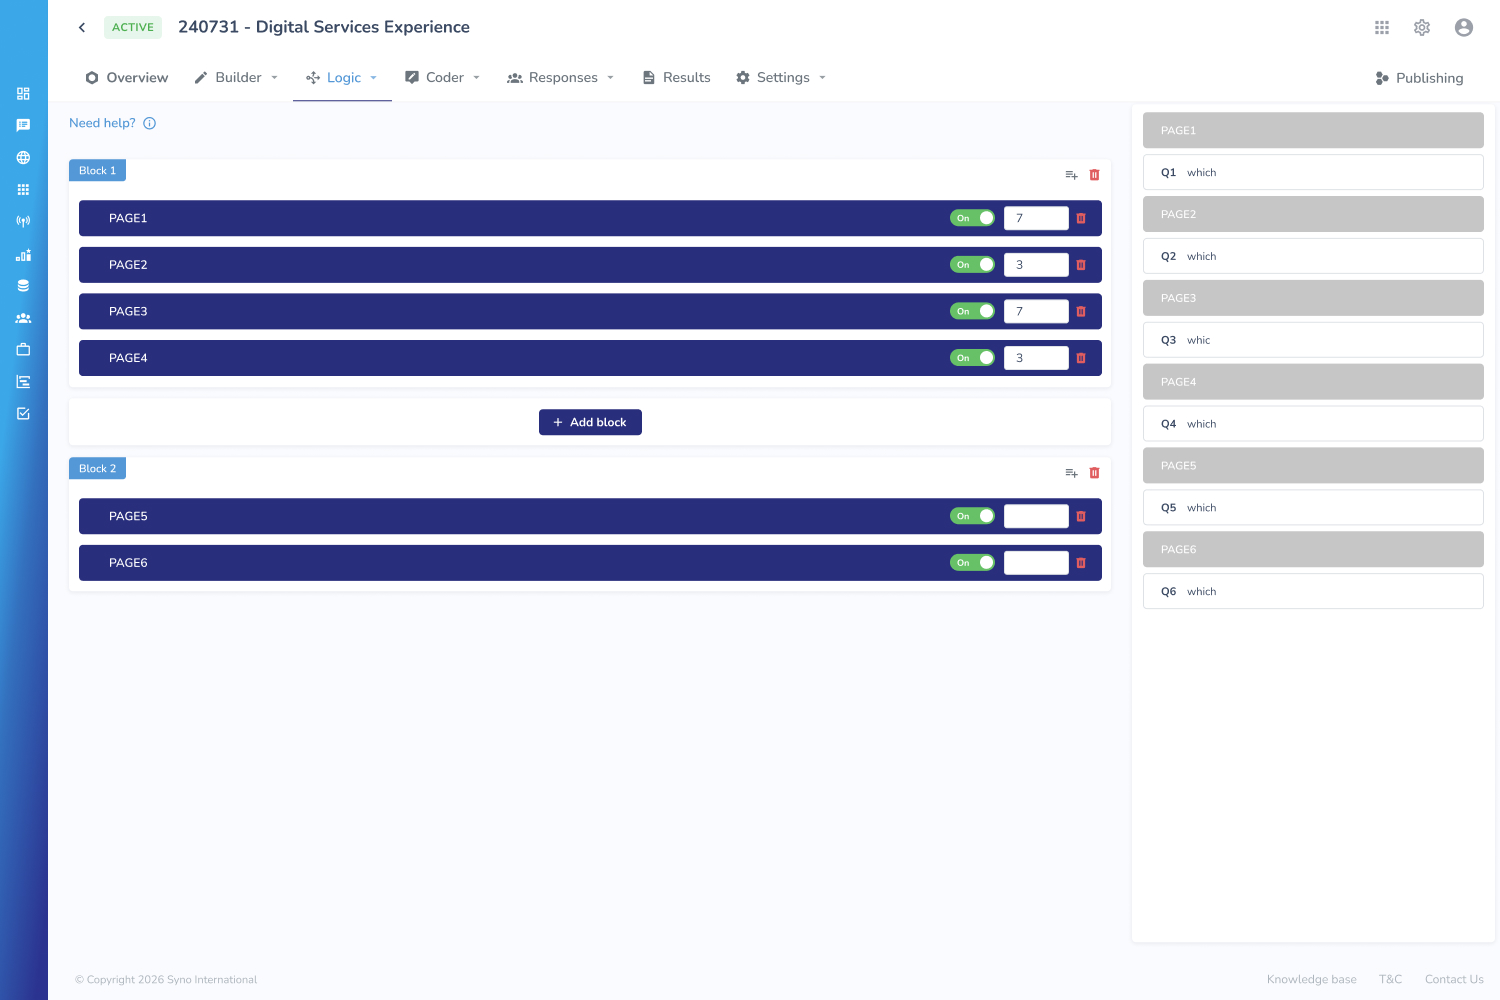Select Q4 which in right panel
Screen dimensions: 1500x1000
[1313, 424]
